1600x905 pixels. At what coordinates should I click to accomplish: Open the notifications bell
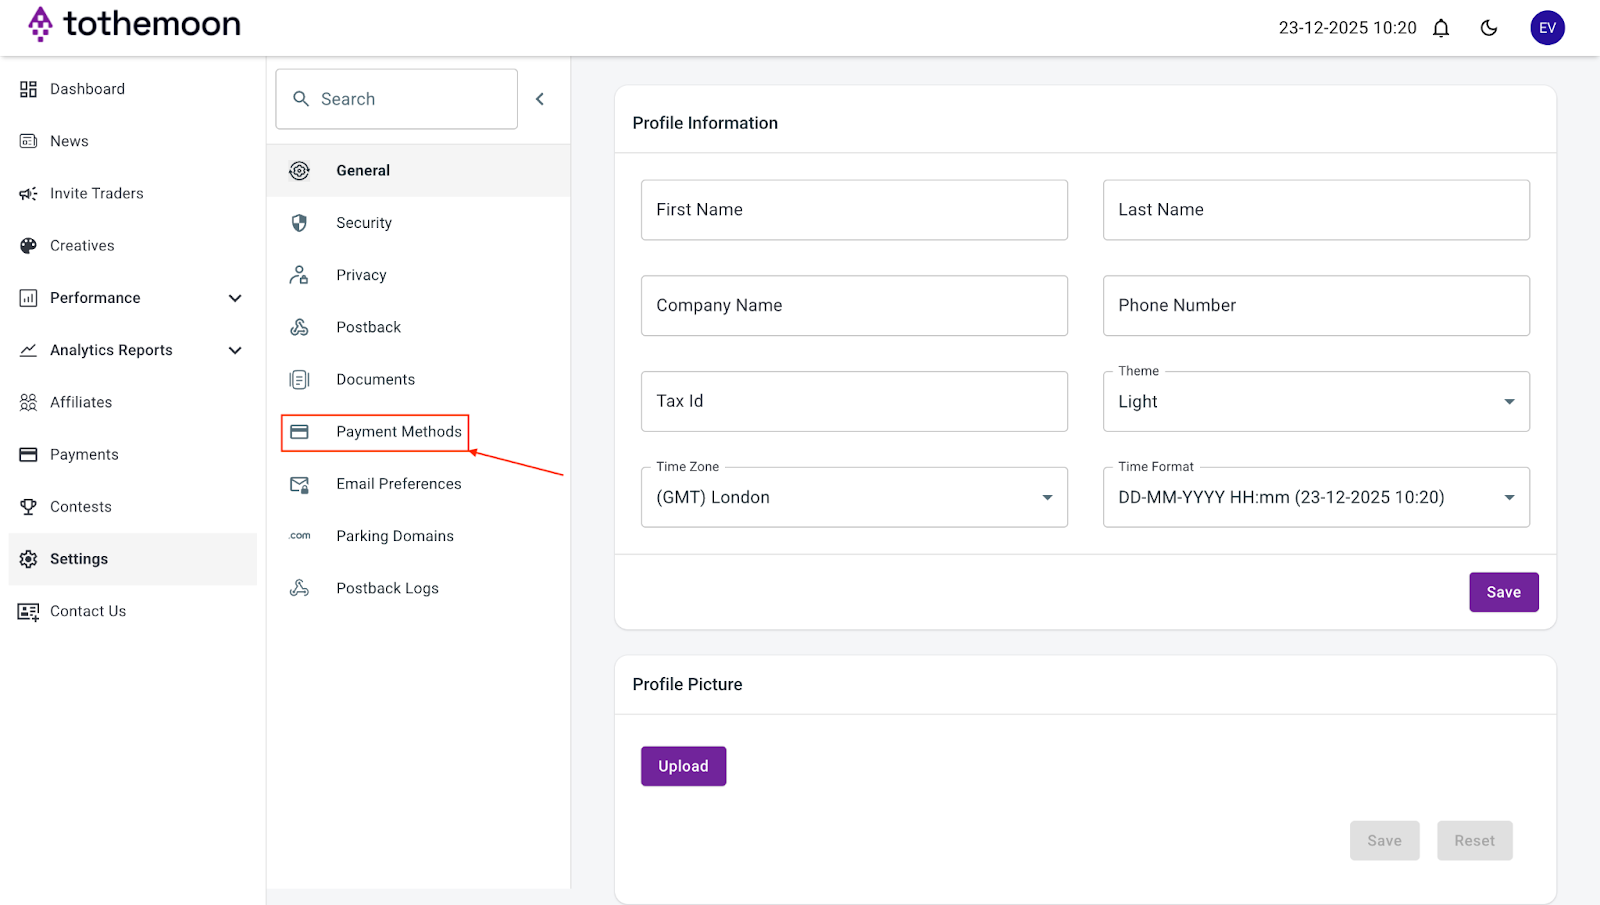(x=1441, y=28)
